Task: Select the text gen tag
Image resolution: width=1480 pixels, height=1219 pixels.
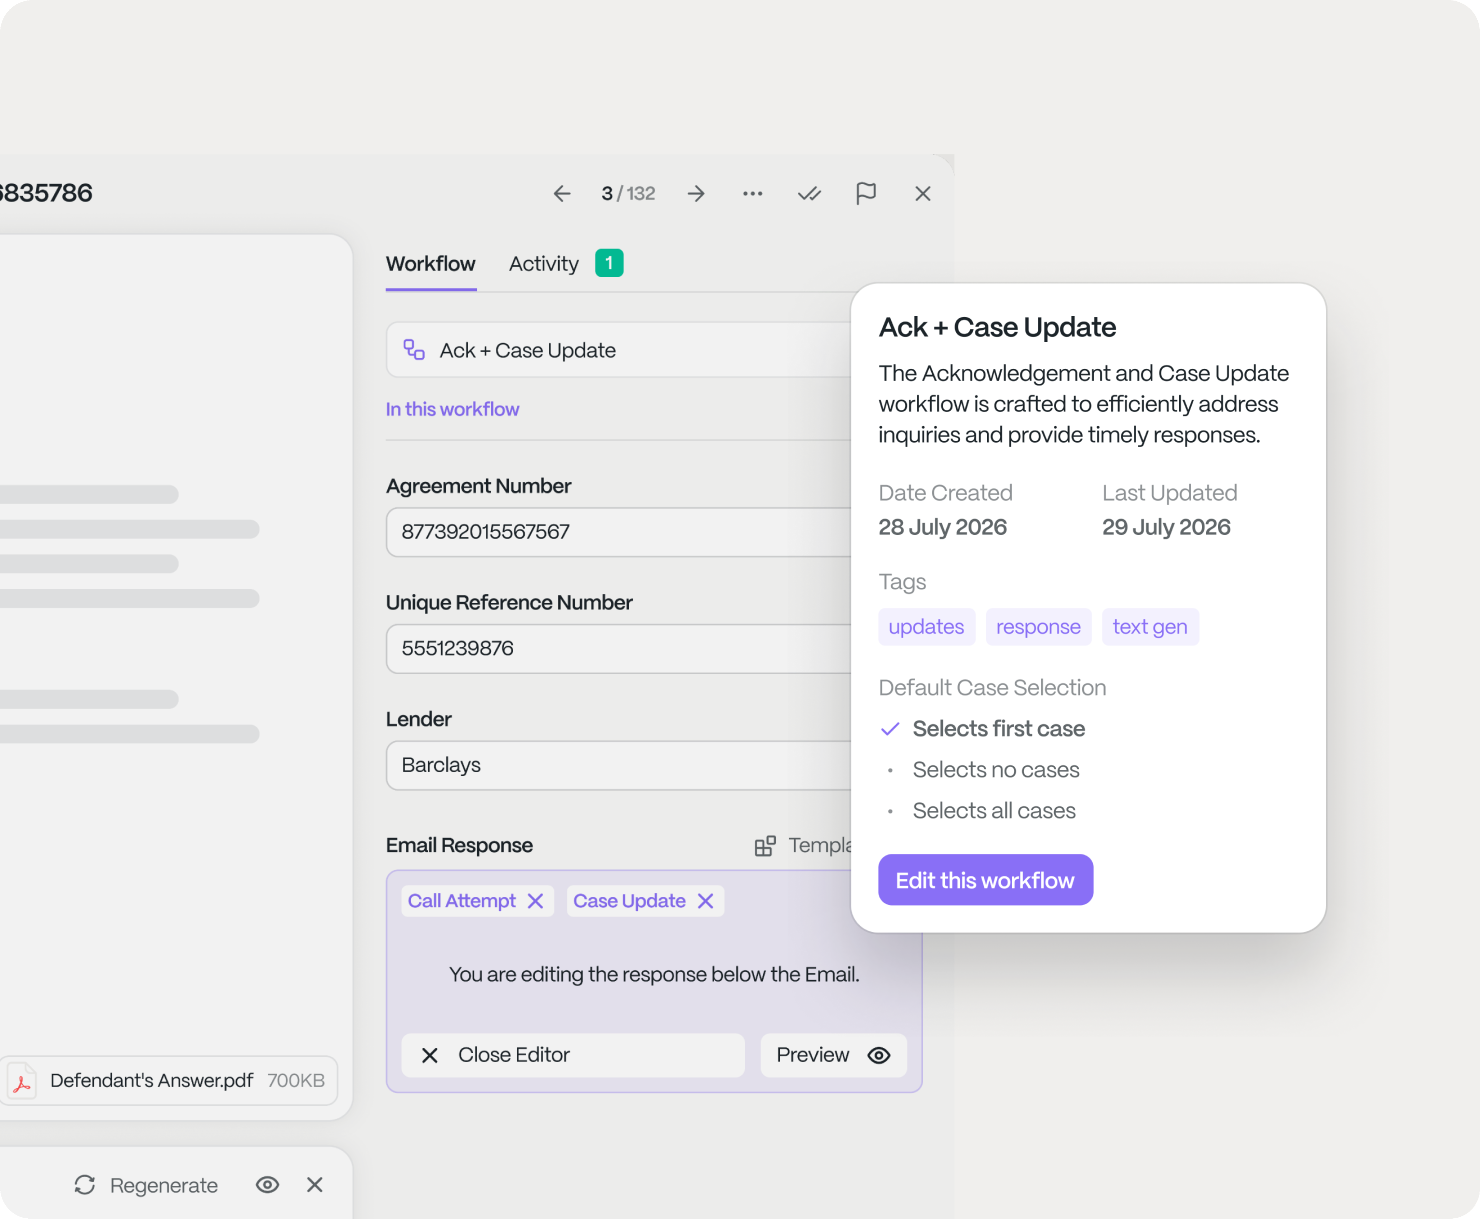Action: point(1150,627)
